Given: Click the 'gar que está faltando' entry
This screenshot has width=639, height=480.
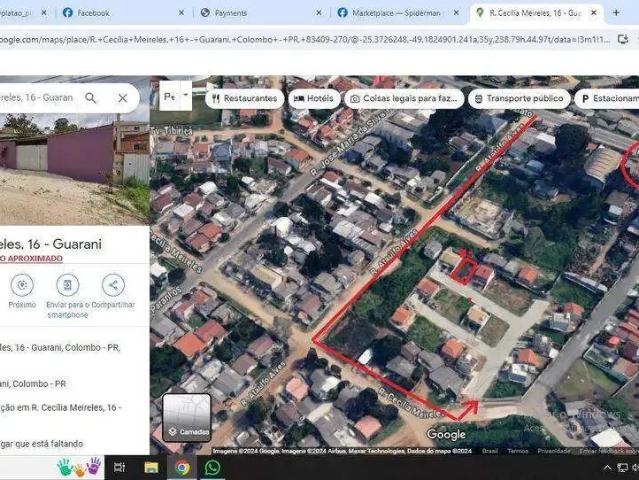Looking at the screenshot, I should (42, 444).
